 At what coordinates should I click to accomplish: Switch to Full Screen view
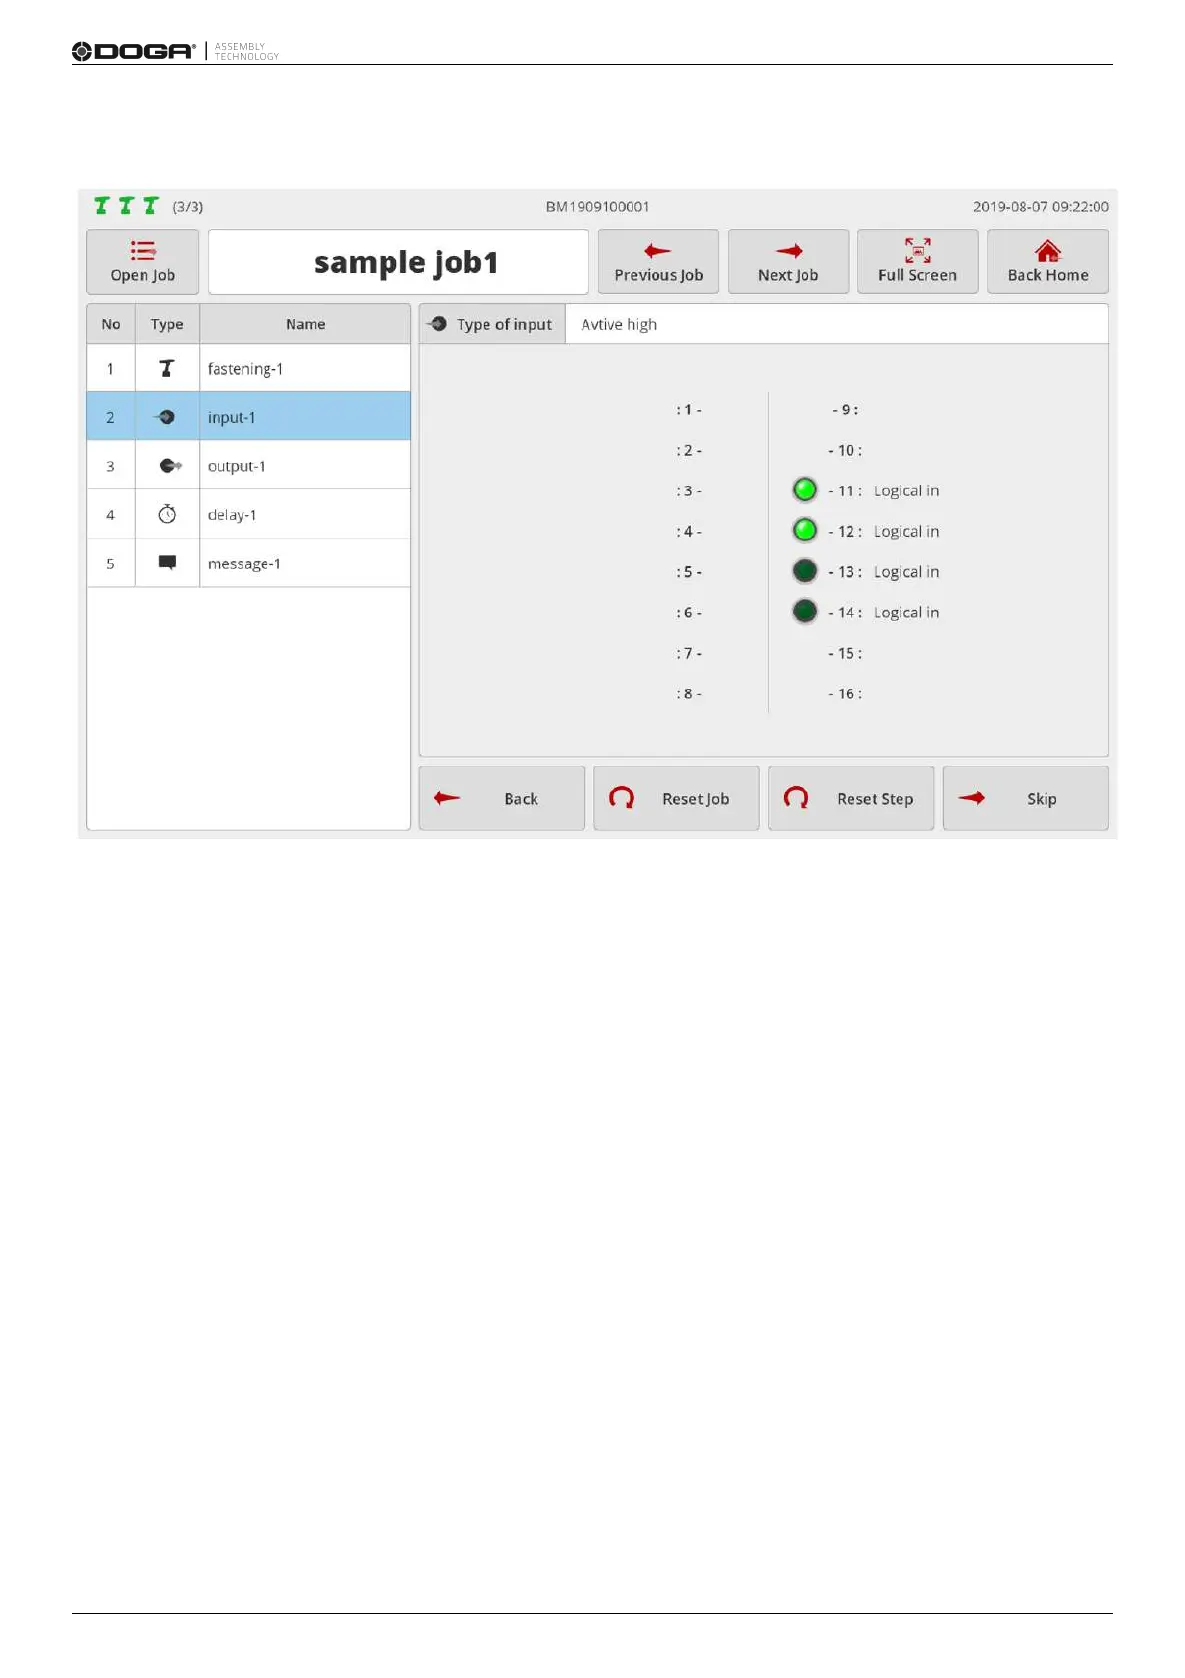[x=917, y=262]
